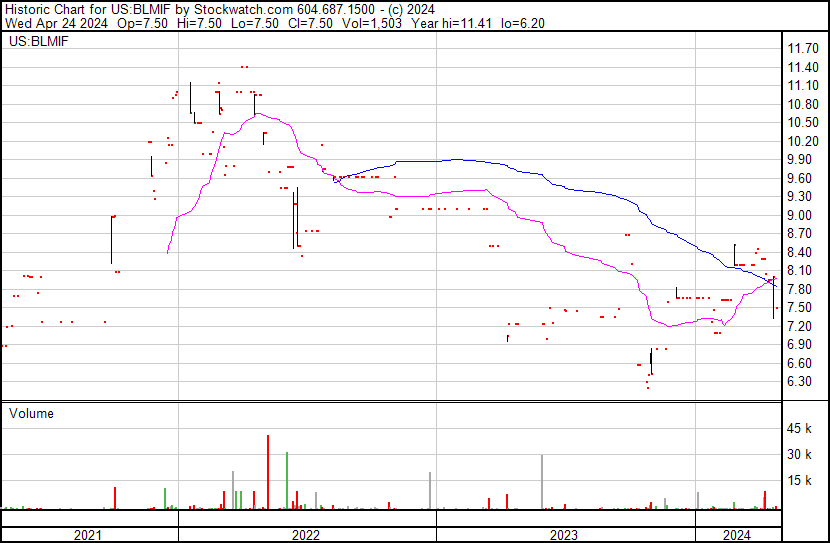The height and width of the screenshot is (543, 830).
Task: Select the 2022 year label on timeline
Action: (306, 535)
